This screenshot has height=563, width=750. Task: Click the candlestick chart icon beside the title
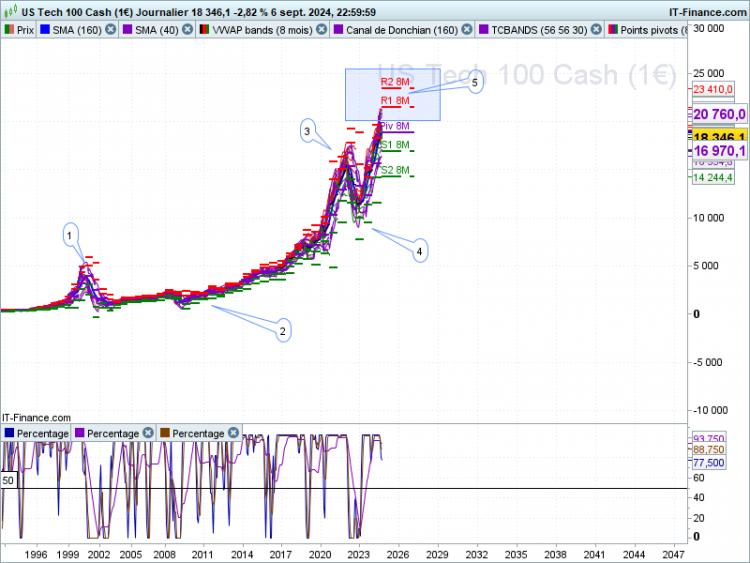click(11, 11)
